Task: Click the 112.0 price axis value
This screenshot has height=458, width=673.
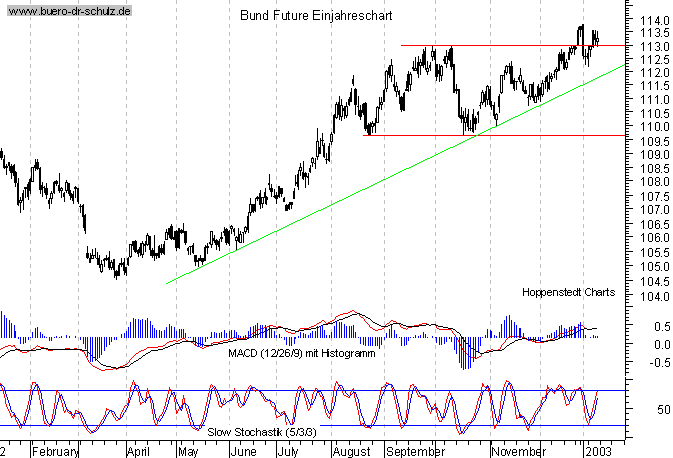Action: 655,73
